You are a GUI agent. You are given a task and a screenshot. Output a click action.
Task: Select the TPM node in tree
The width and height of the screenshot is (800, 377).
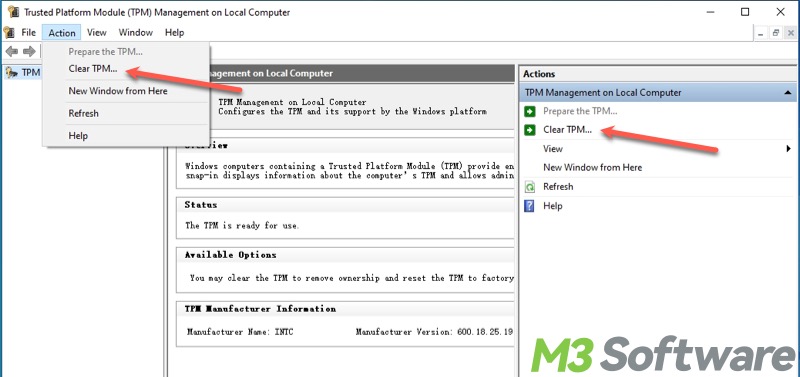click(x=31, y=73)
